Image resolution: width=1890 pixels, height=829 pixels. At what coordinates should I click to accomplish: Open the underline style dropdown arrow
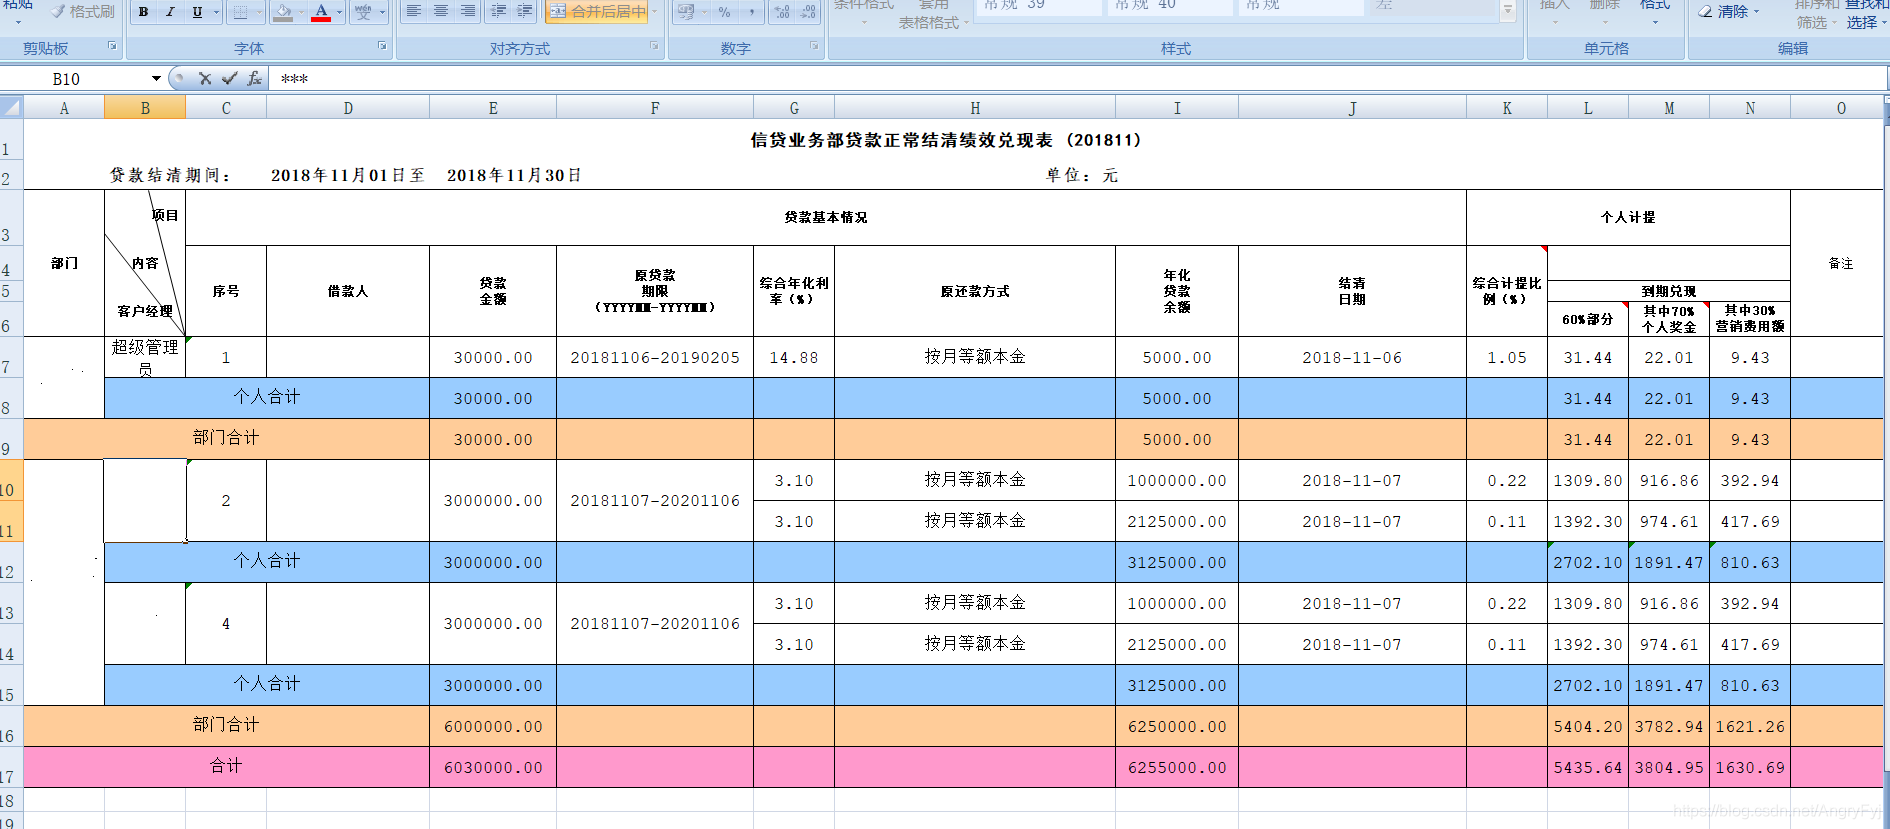click(x=216, y=12)
